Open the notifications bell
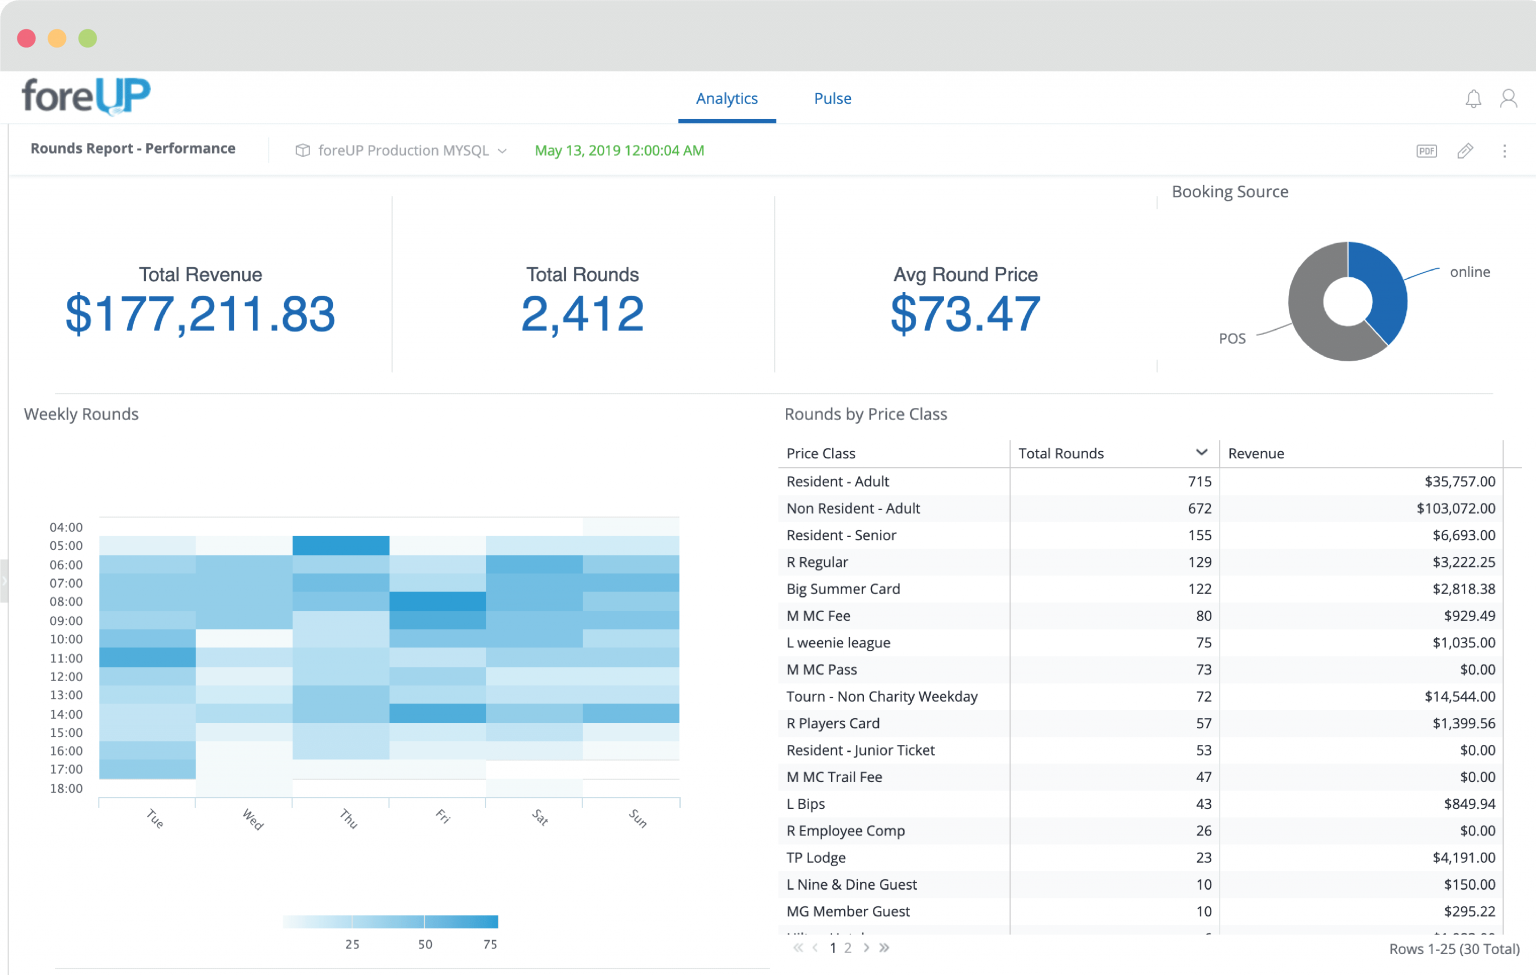 tap(1473, 98)
